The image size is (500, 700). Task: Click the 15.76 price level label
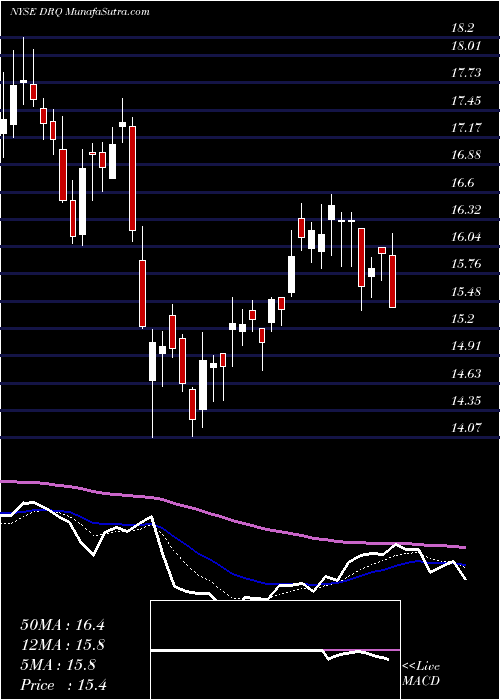pyautogui.click(x=467, y=264)
